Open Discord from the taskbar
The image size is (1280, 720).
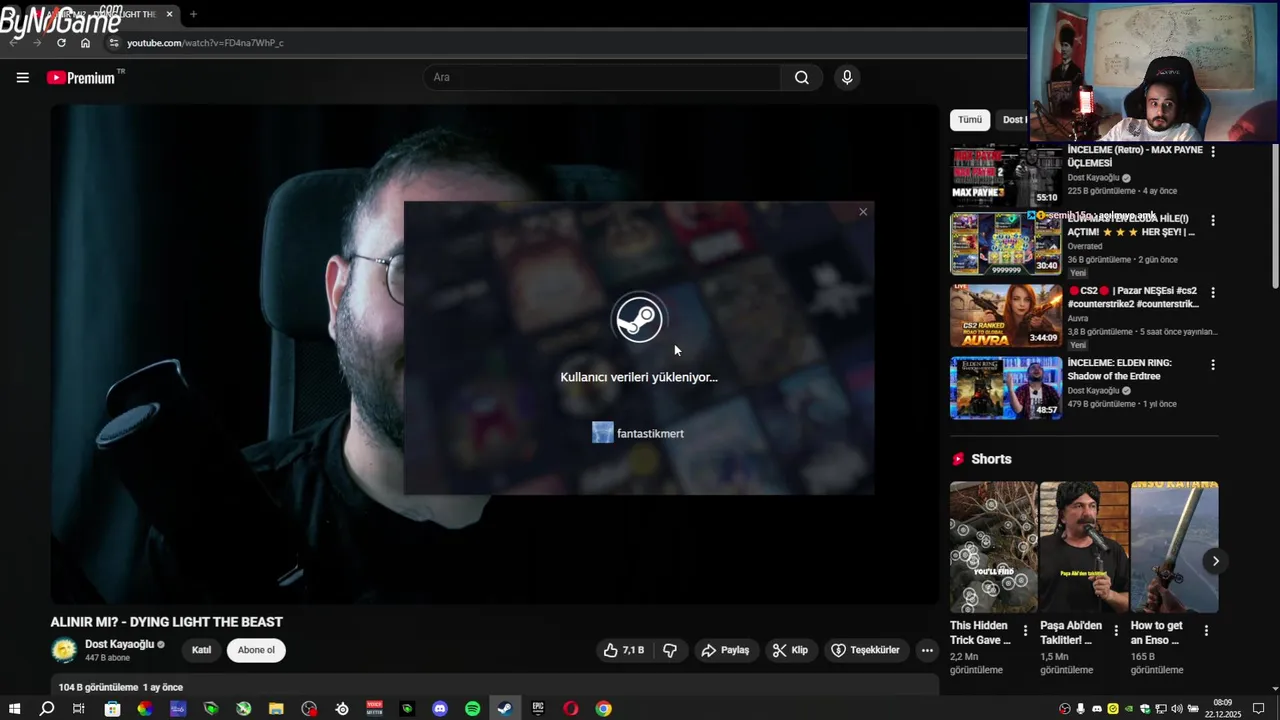440,709
